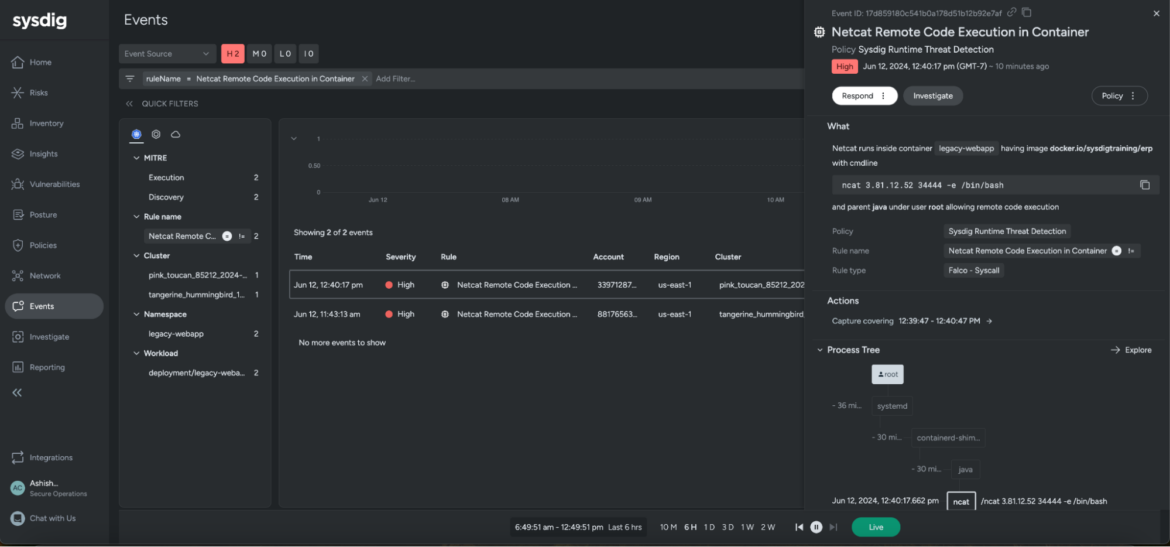The image size is (1170, 547).
Task: Open the Policy options button
Action: coord(1119,96)
